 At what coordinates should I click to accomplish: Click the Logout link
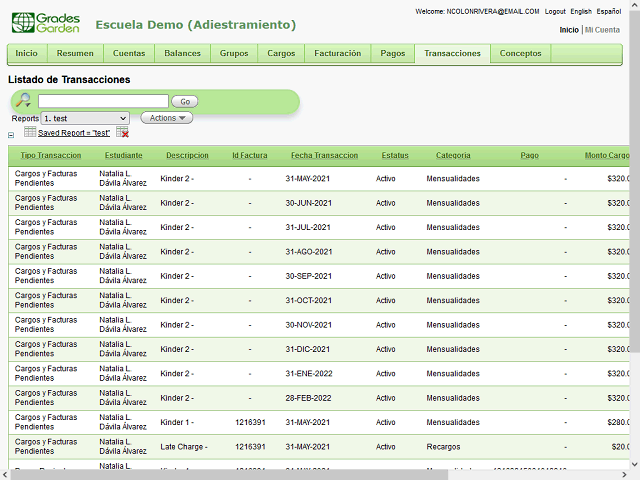click(555, 11)
